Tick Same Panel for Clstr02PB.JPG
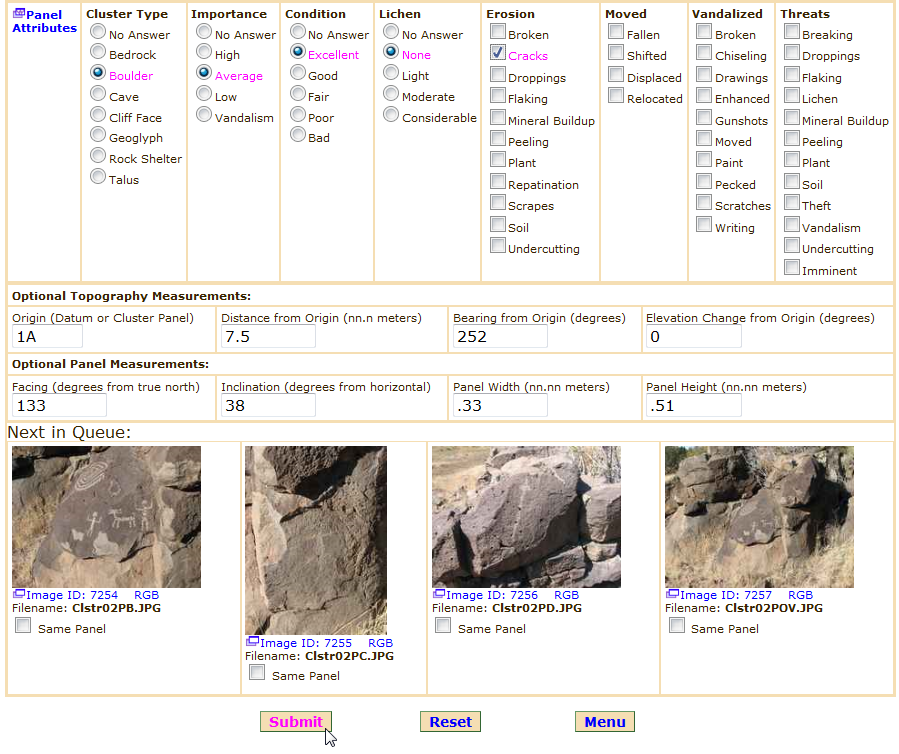The width and height of the screenshot is (899, 754). 23,627
